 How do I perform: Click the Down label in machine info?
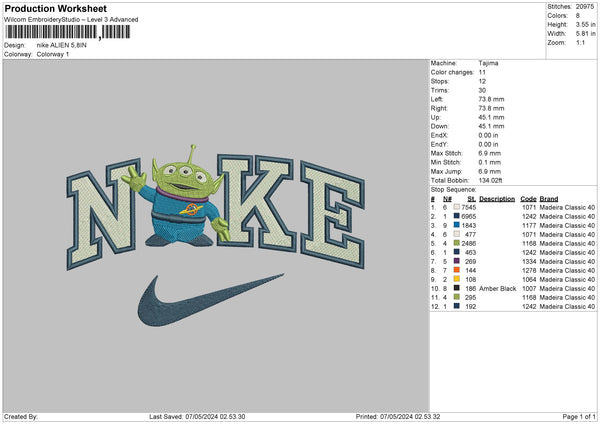[439, 126]
